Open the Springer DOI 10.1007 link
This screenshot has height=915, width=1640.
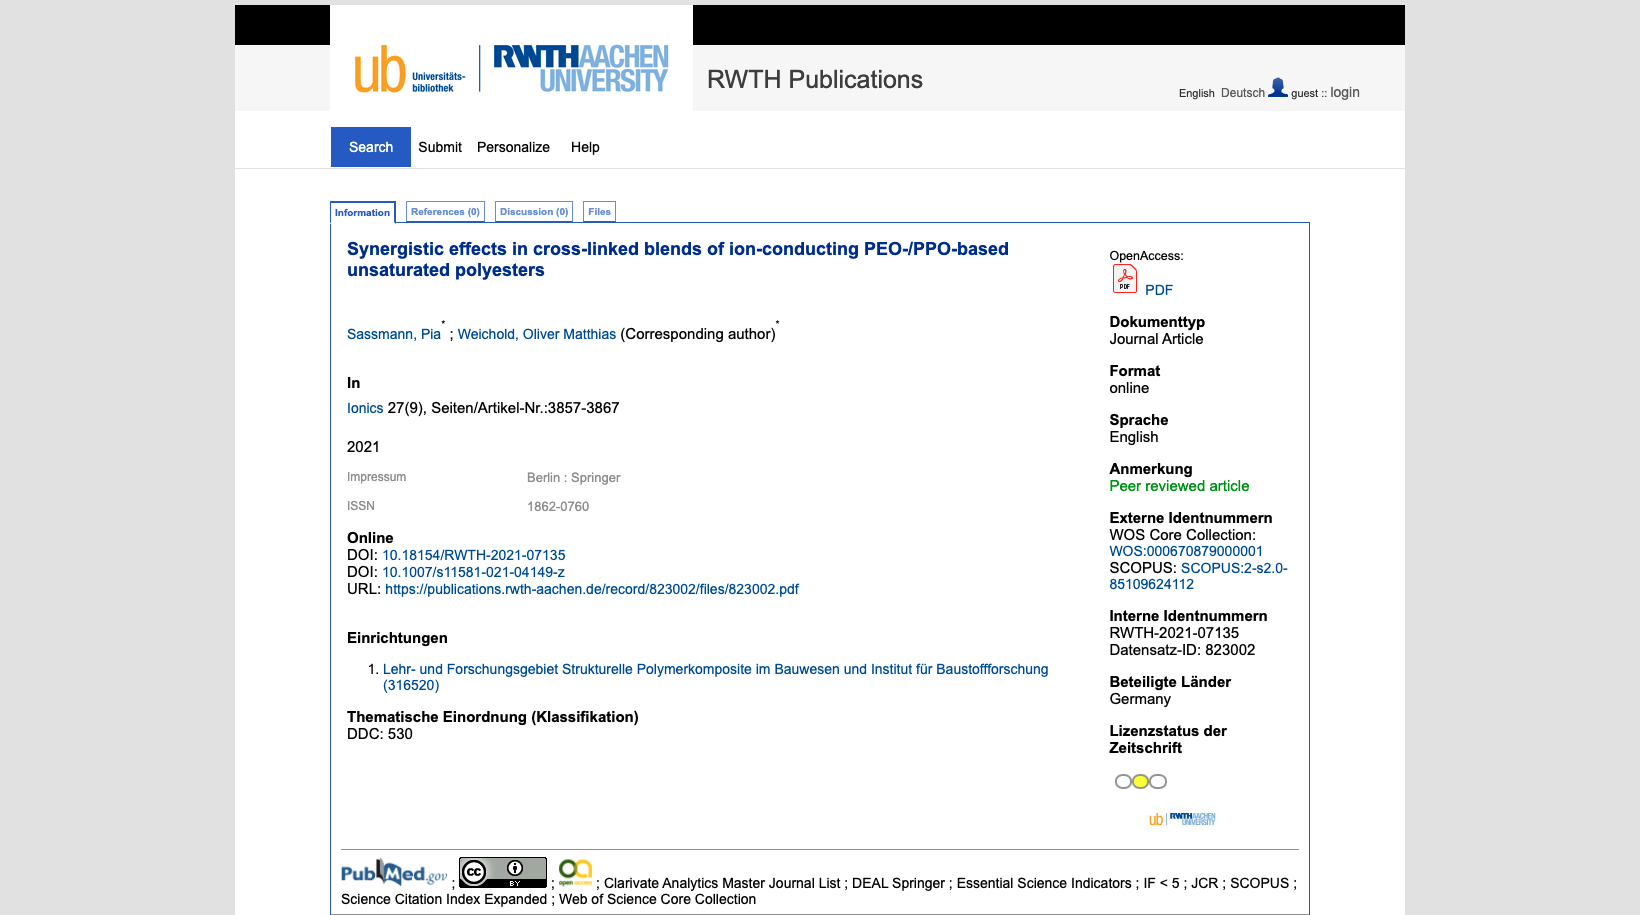pyautogui.click(x=473, y=572)
